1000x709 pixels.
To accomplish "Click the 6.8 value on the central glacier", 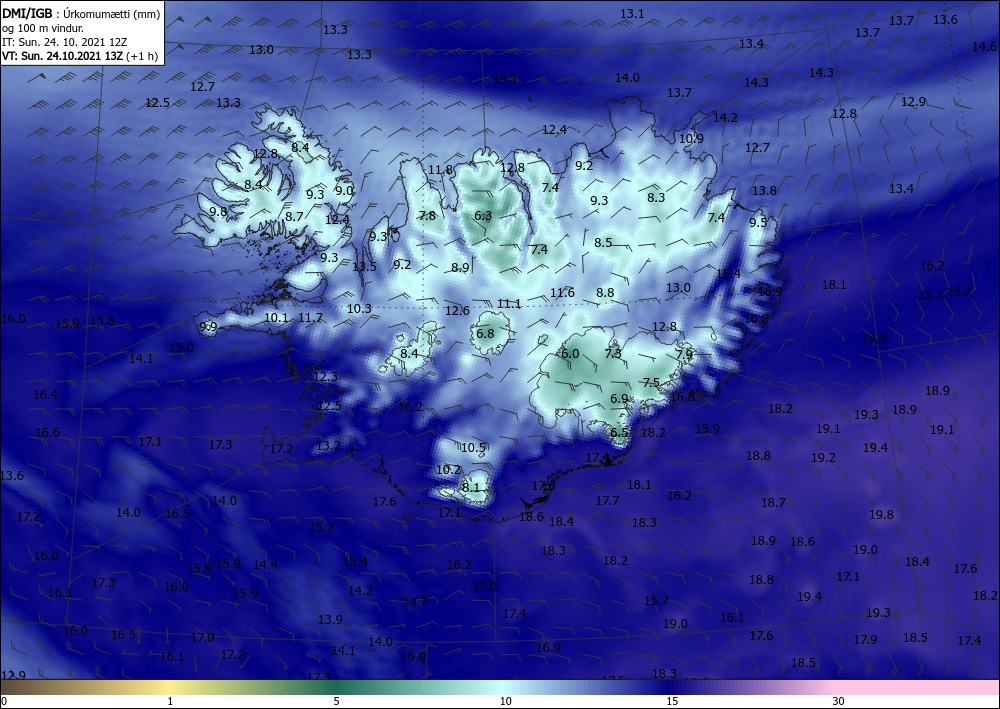I will click(485, 333).
